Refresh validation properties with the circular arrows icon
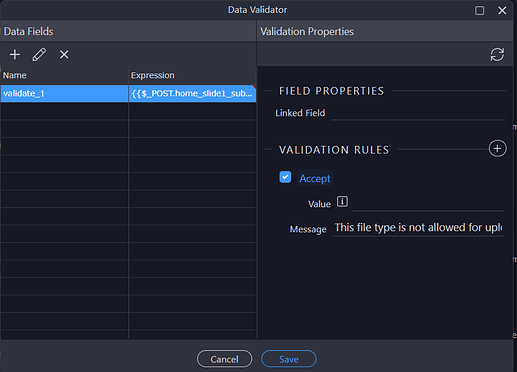This screenshot has height=372, width=517. point(497,54)
